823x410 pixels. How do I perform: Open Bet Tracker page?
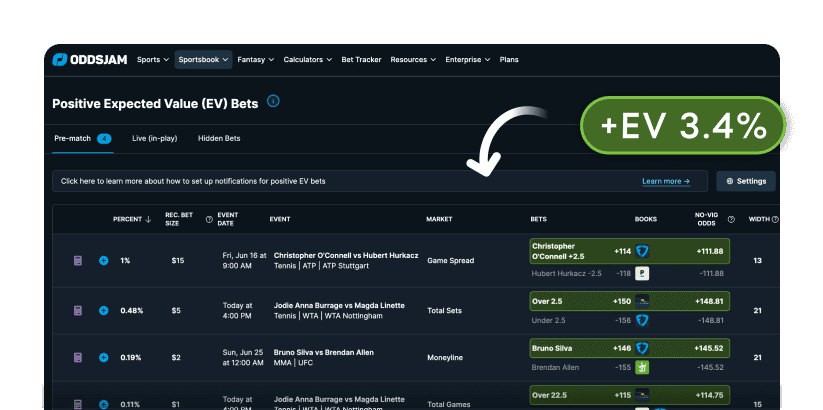pos(361,60)
